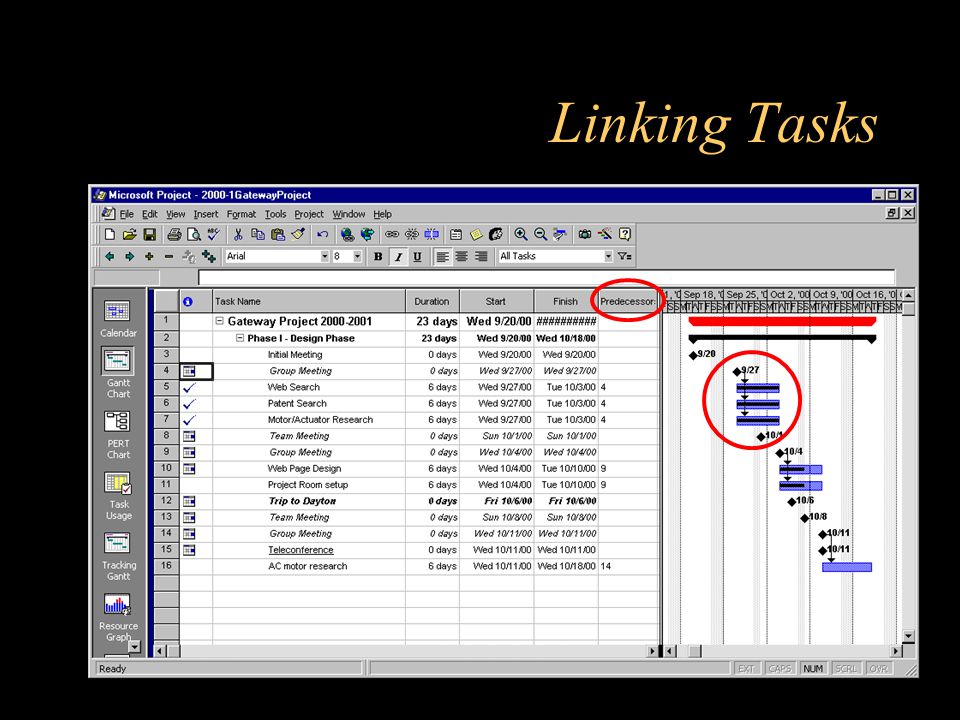Click the Undo arrow icon
The width and height of the screenshot is (960, 720).
coord(323,234)
